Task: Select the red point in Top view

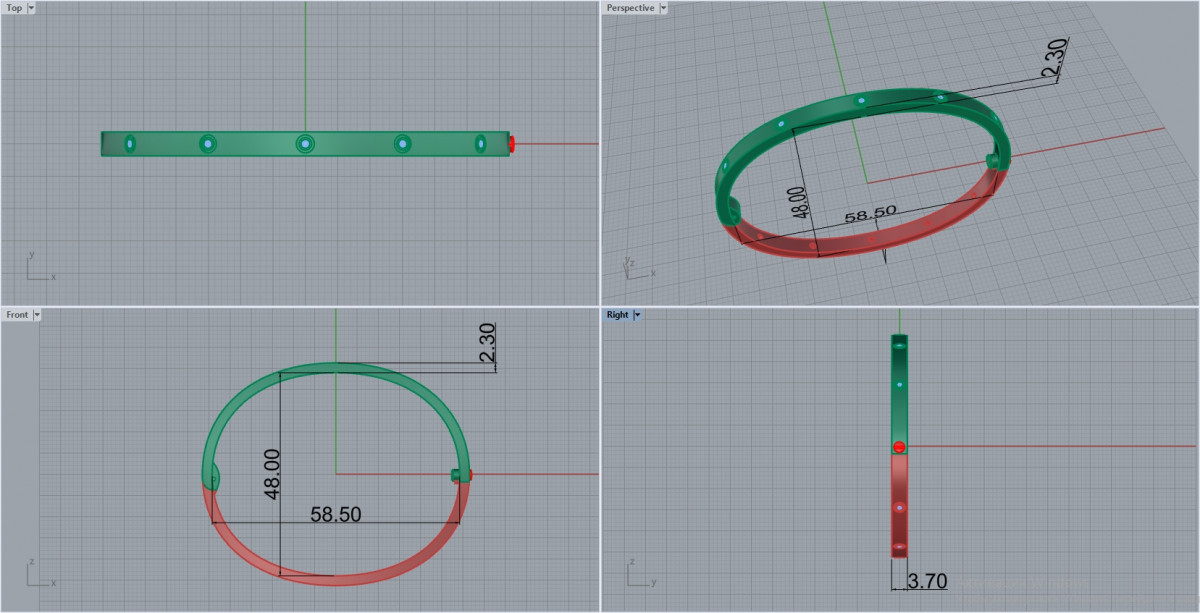Action: [x=512, y=144]
